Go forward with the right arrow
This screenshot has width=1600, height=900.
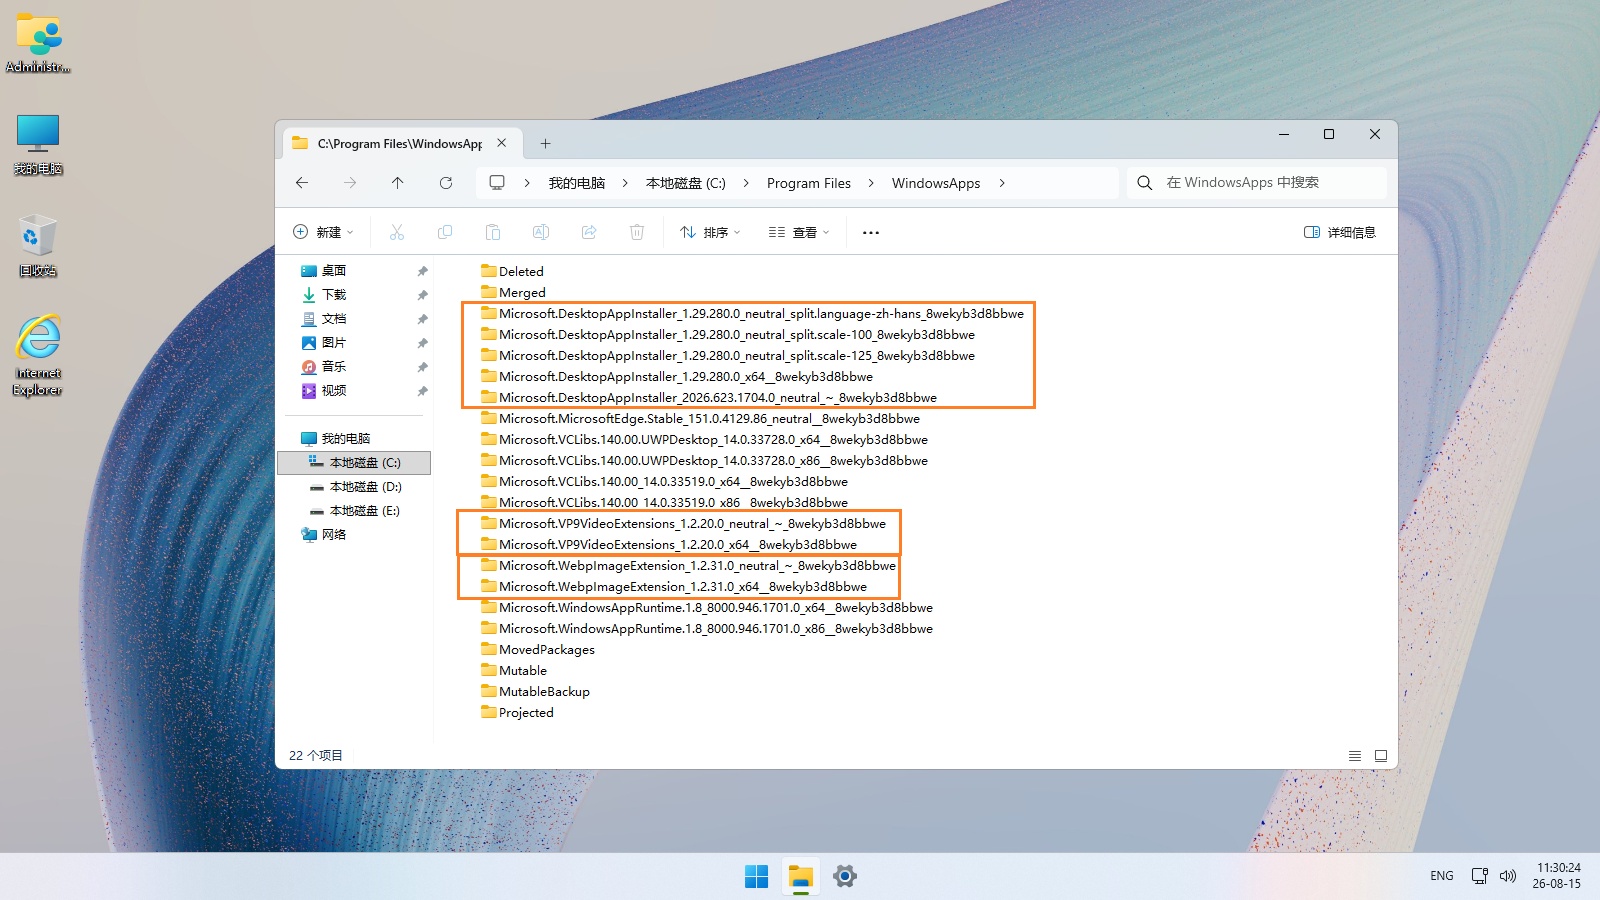coord(350,183)
